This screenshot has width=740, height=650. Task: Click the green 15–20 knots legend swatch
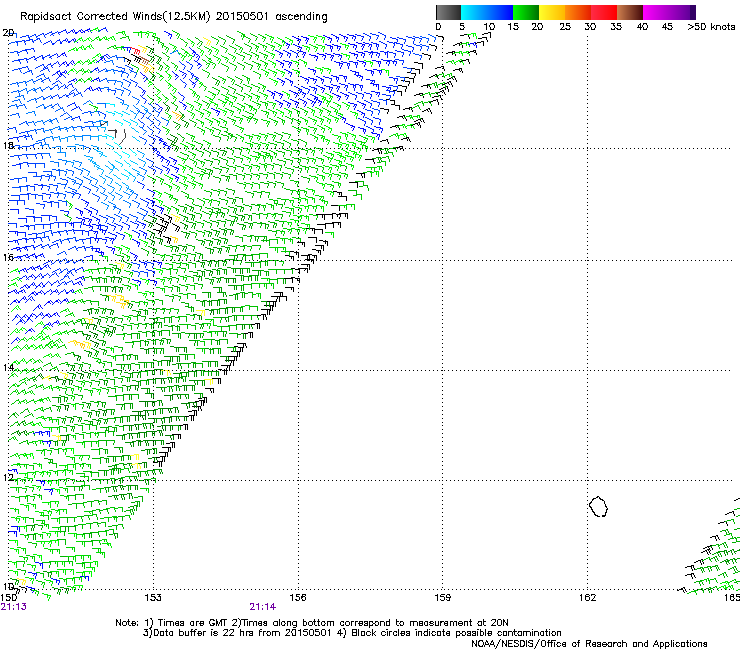pyautogui.click(x=526, y=12)
